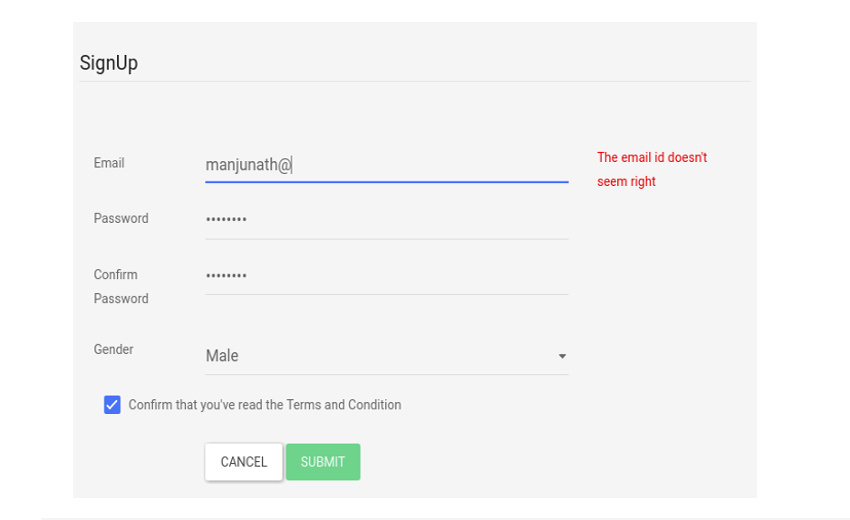The width and height of the screenshot is (850, 520).
Task: Open the Gender dropdown arrow
Action: coord(562,356)
